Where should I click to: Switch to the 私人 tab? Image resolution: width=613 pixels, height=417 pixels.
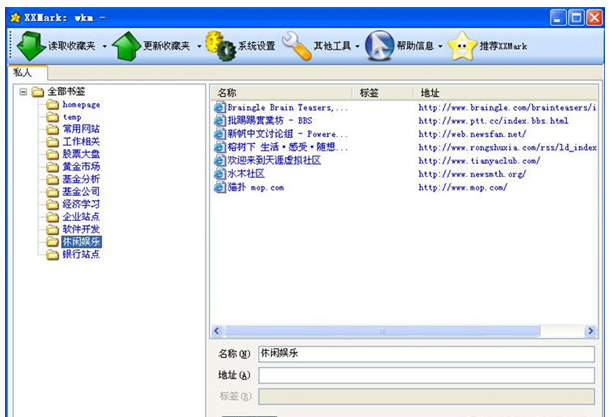click(x=23, y=73)
